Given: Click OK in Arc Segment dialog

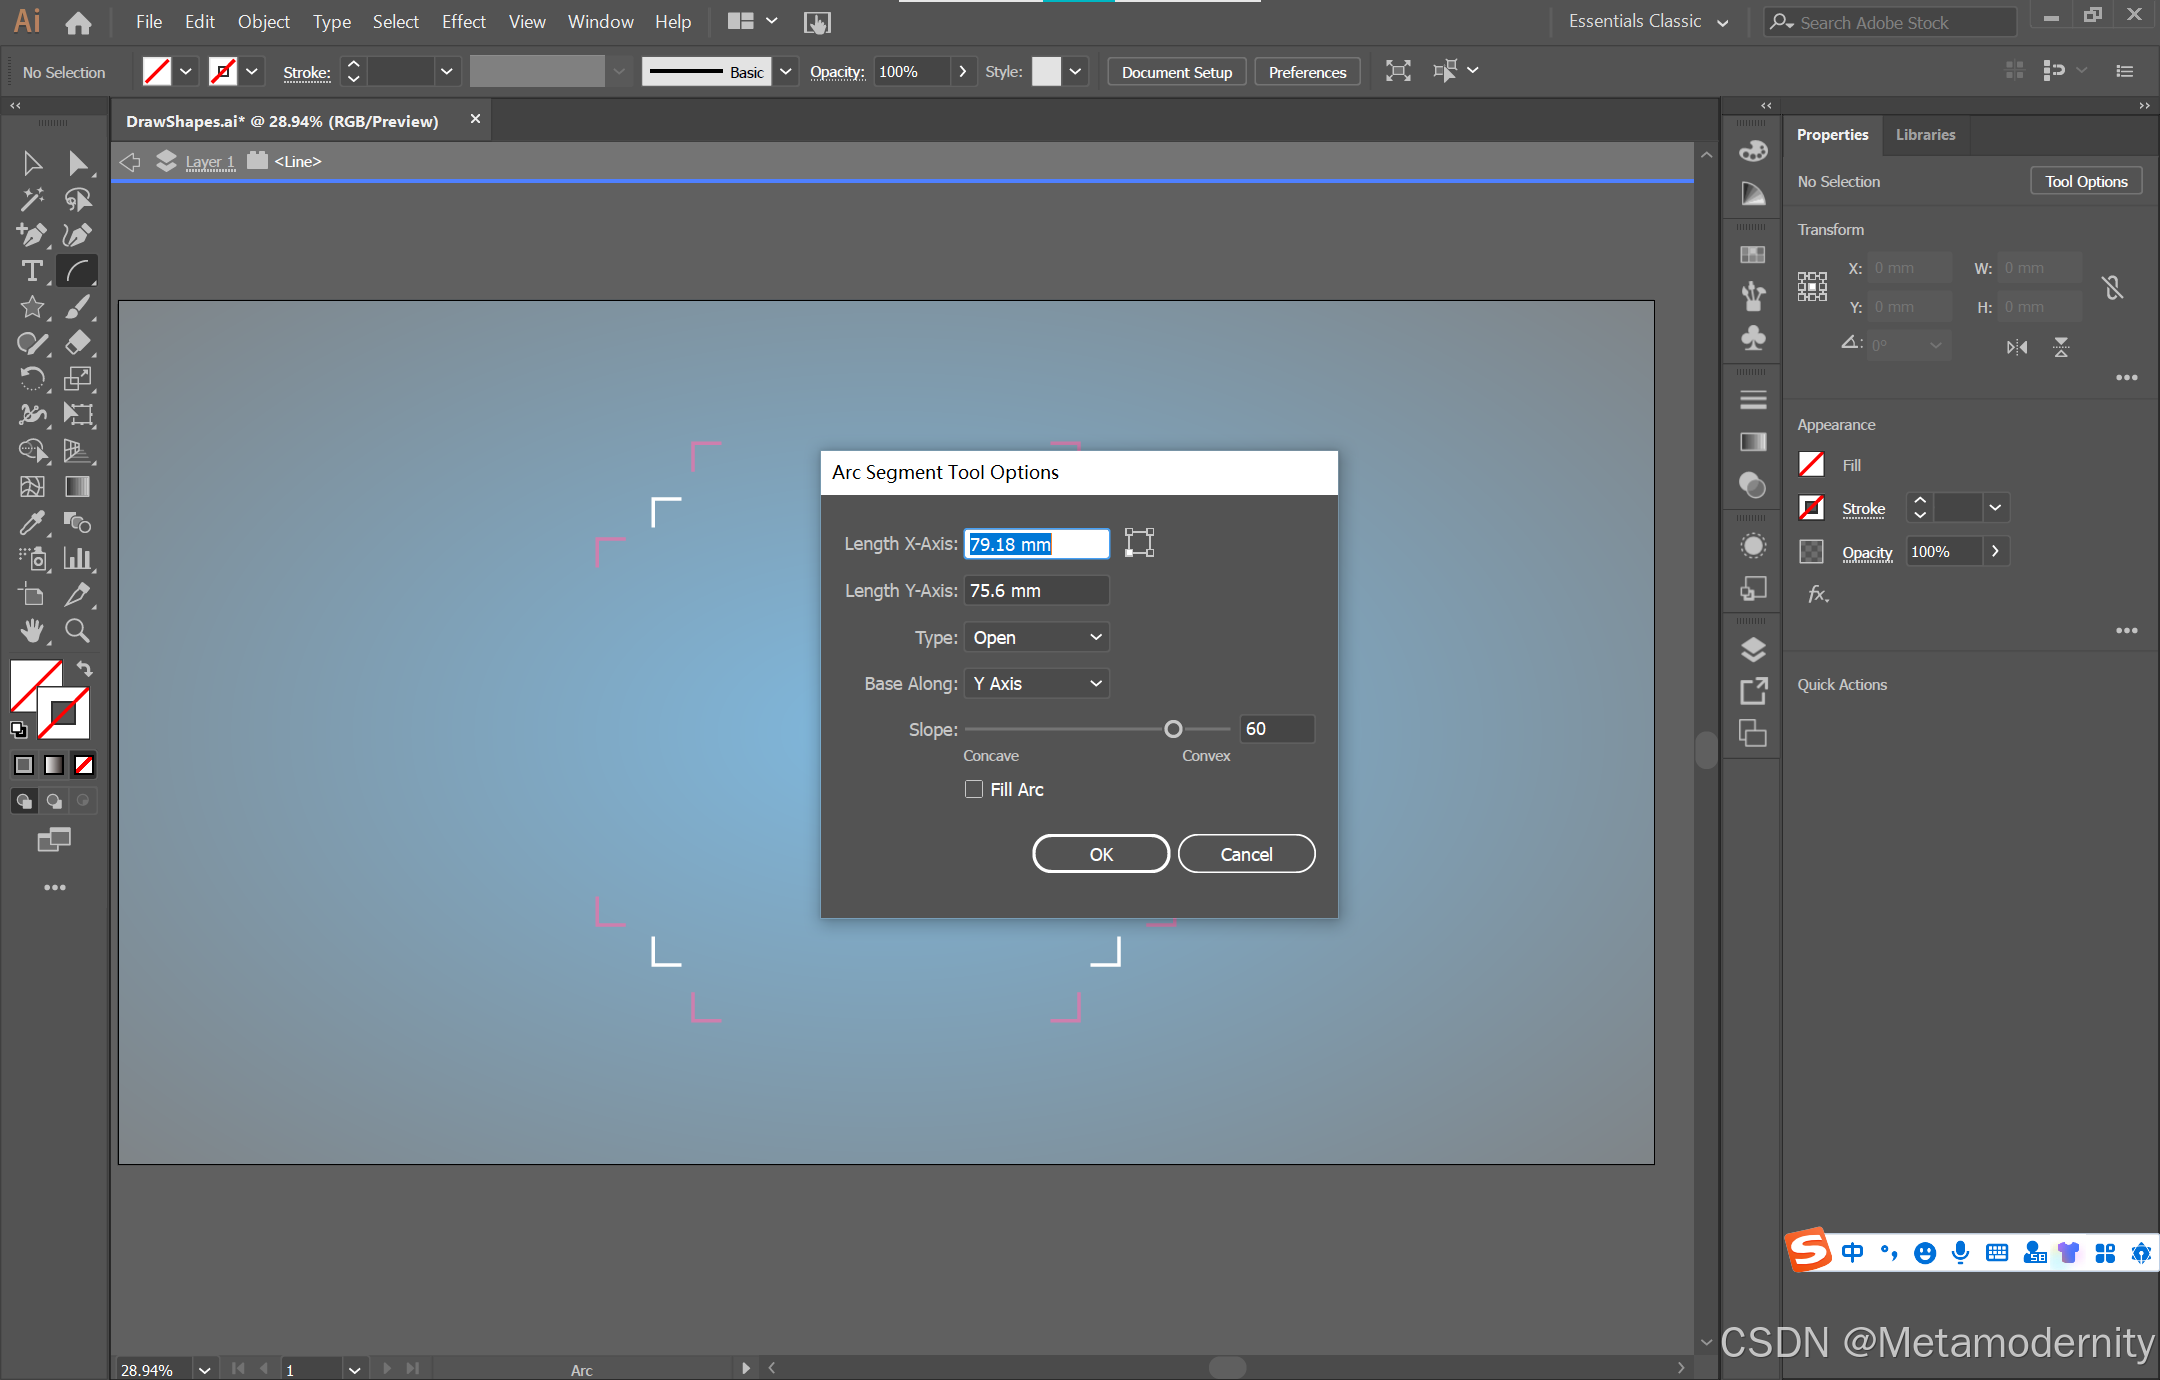Looking at the screenshot, I should coord(1100,854).
